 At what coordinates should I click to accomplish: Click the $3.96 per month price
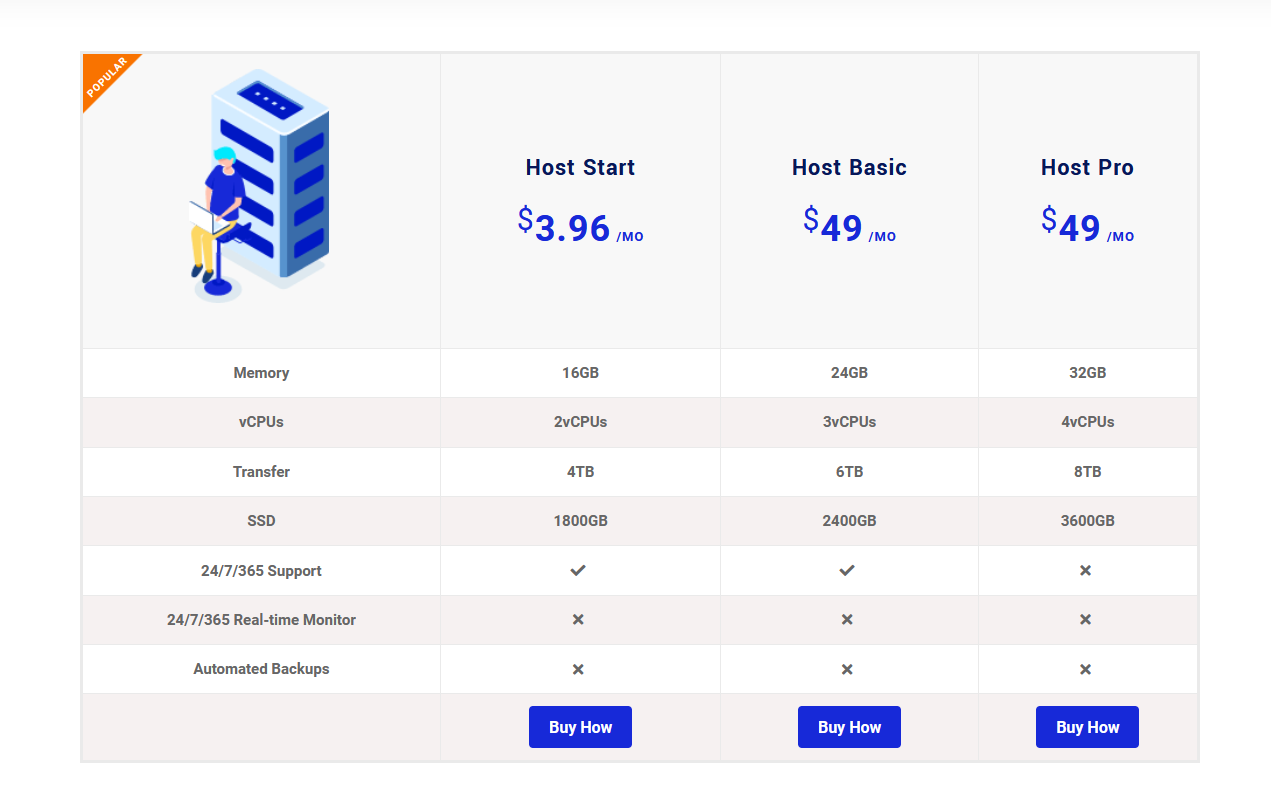[x=580, y=228]
